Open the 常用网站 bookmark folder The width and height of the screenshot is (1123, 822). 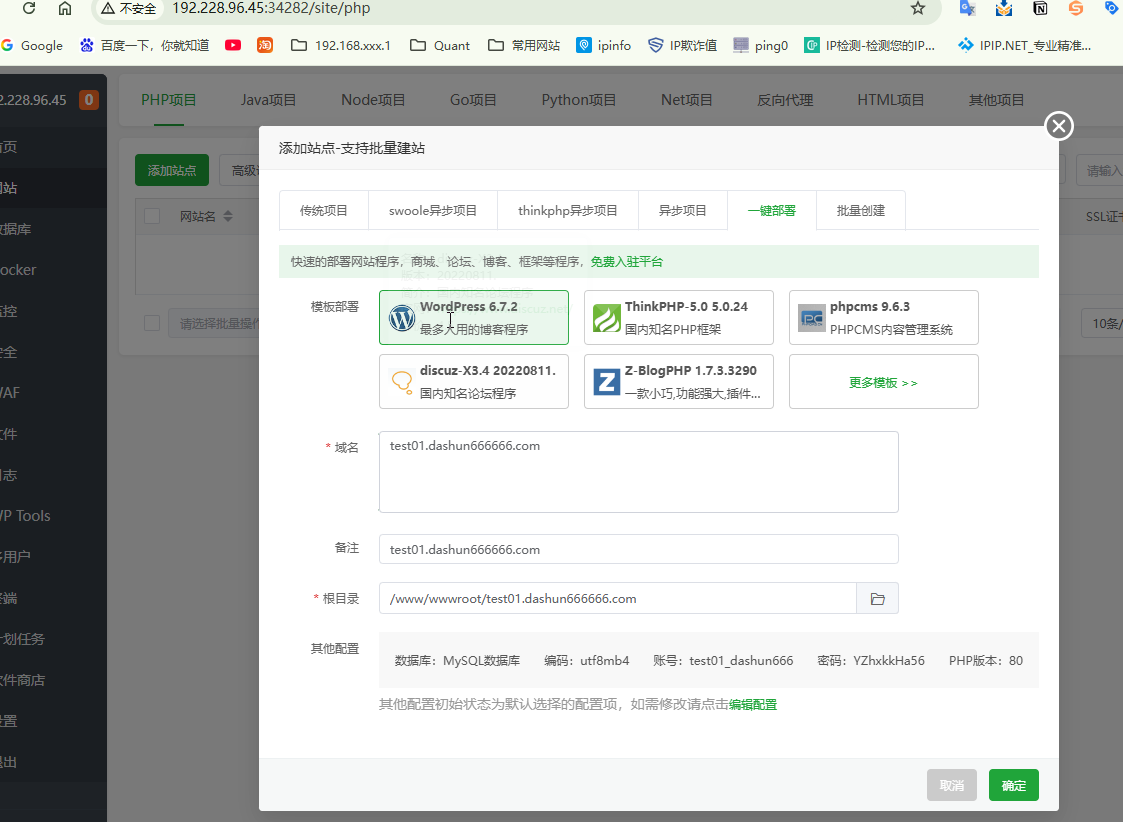click(524, 45)
